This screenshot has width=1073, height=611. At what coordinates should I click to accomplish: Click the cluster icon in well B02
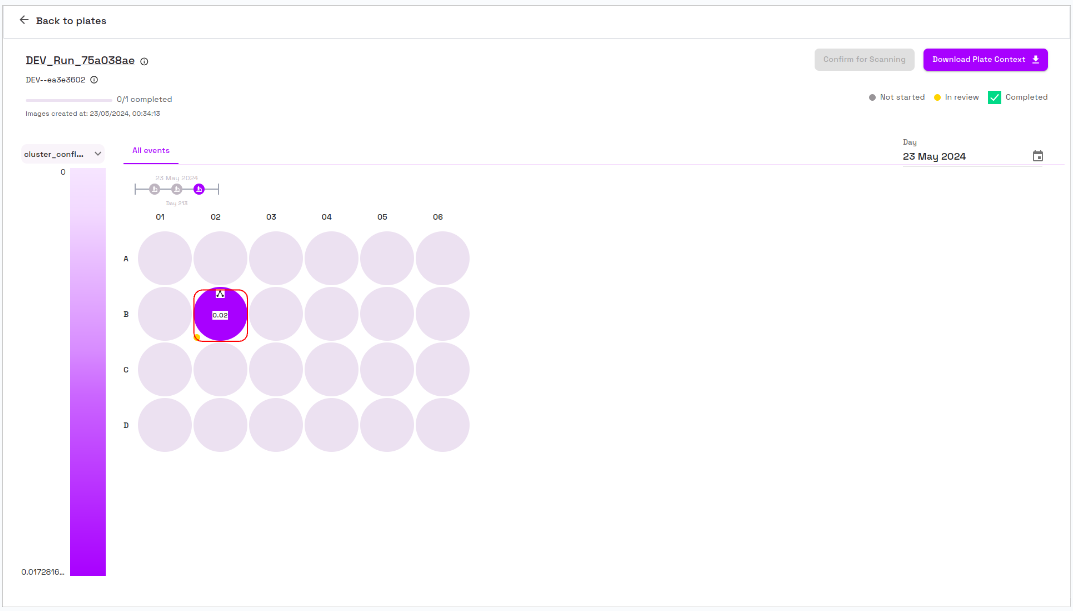pos(220,294)
